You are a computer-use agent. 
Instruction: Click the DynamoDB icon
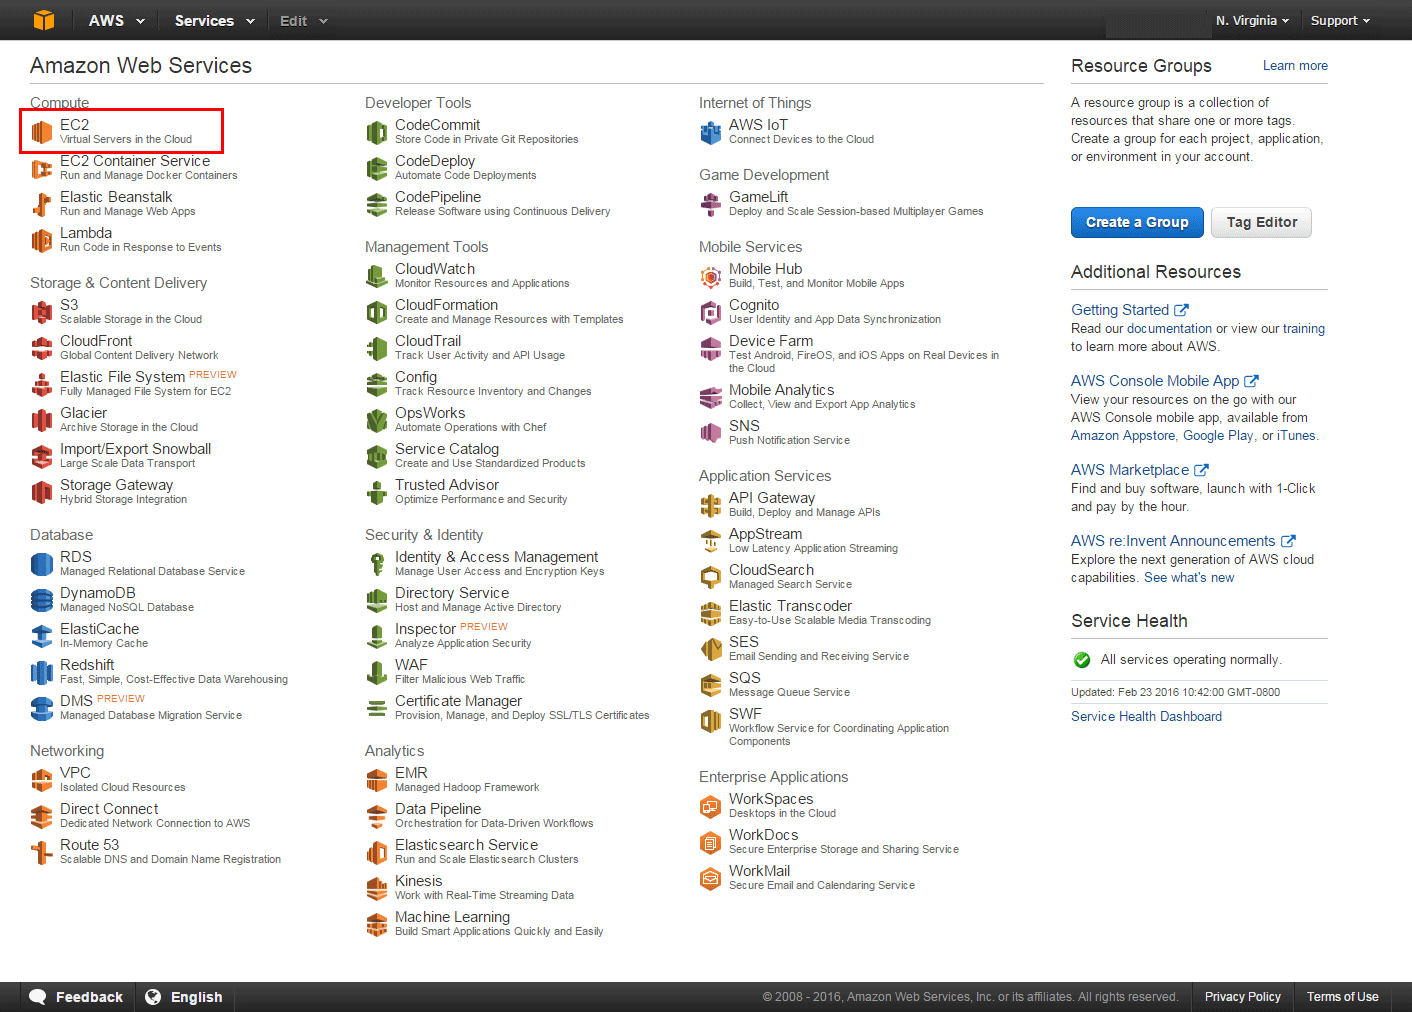42,600
